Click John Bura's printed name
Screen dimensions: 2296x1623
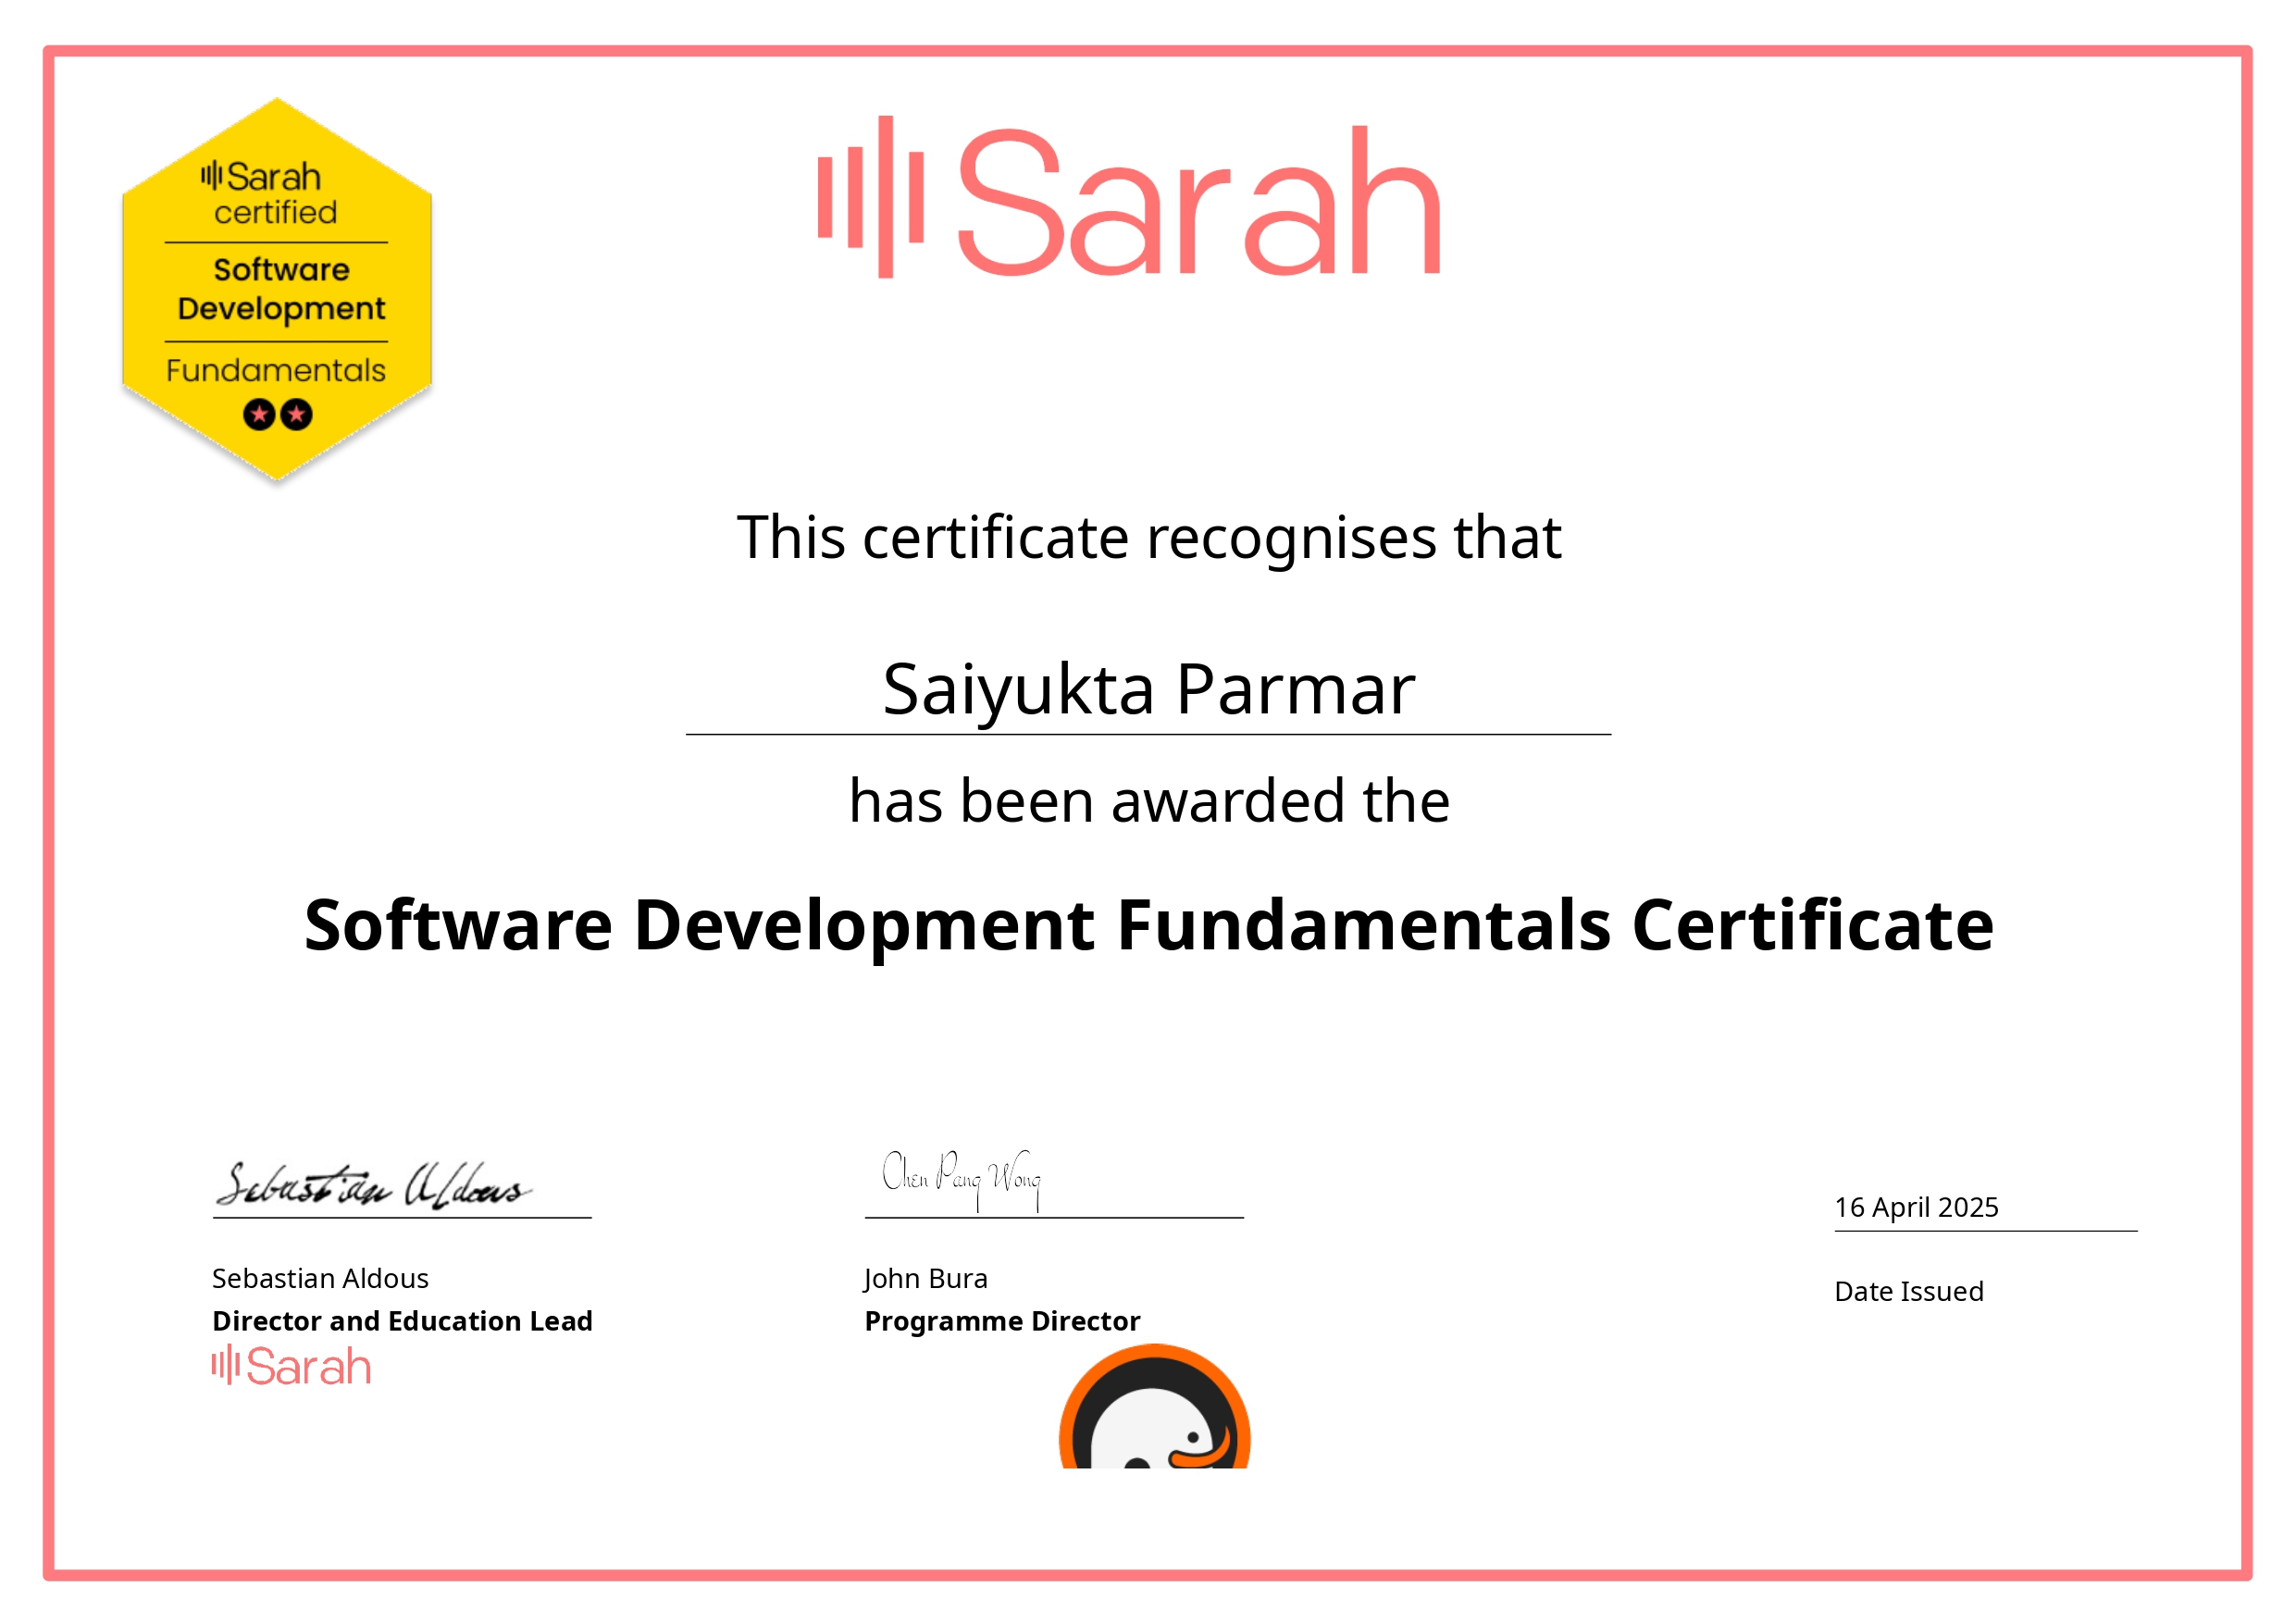925,1278
